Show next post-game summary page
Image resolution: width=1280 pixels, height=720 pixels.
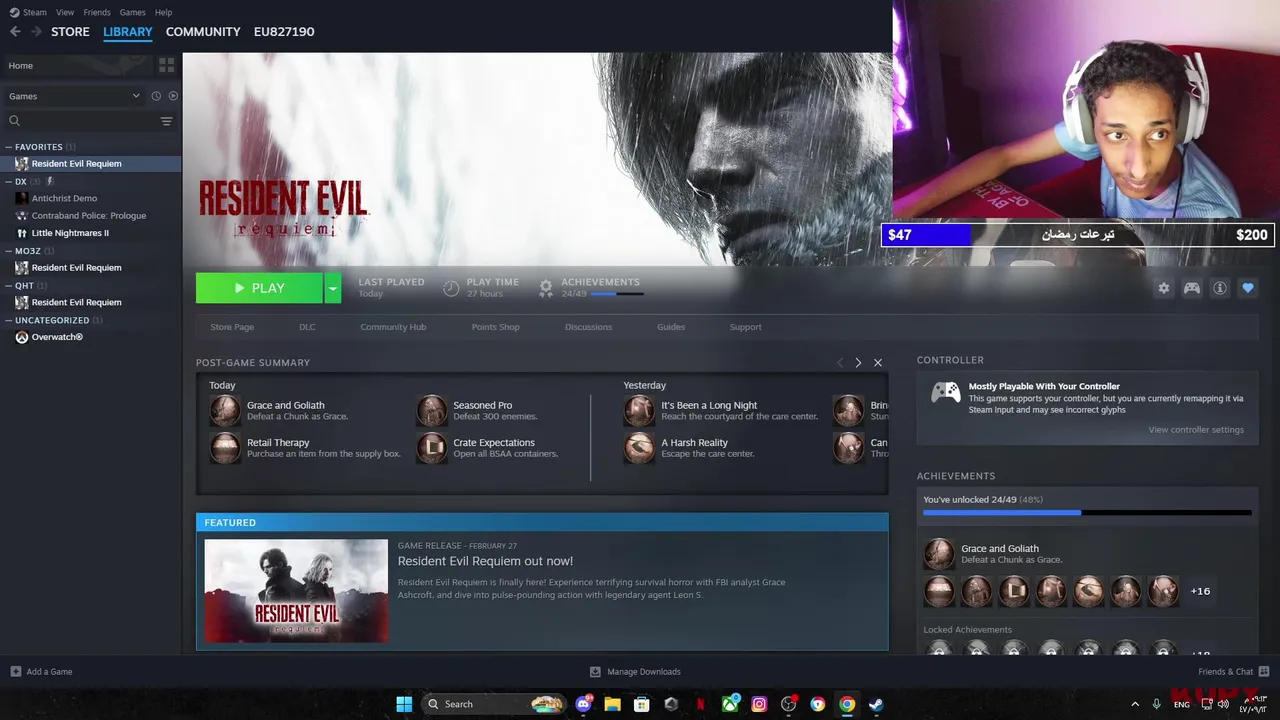coord(858,363)
